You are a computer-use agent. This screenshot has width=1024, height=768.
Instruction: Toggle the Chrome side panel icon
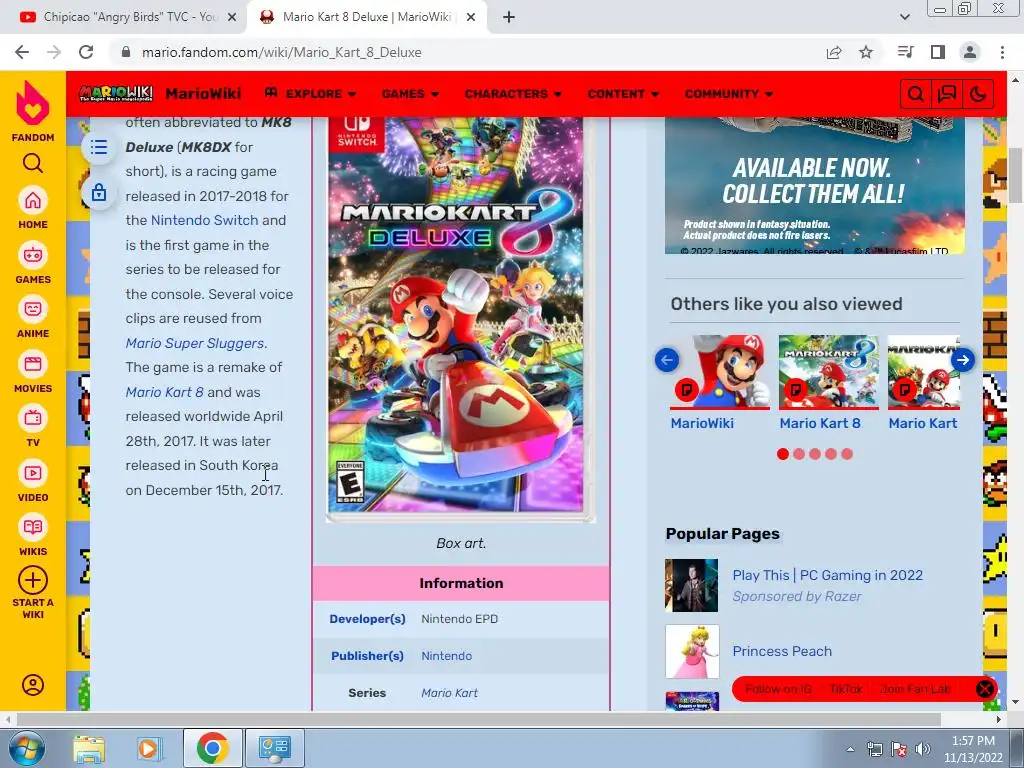click(938, 52)
